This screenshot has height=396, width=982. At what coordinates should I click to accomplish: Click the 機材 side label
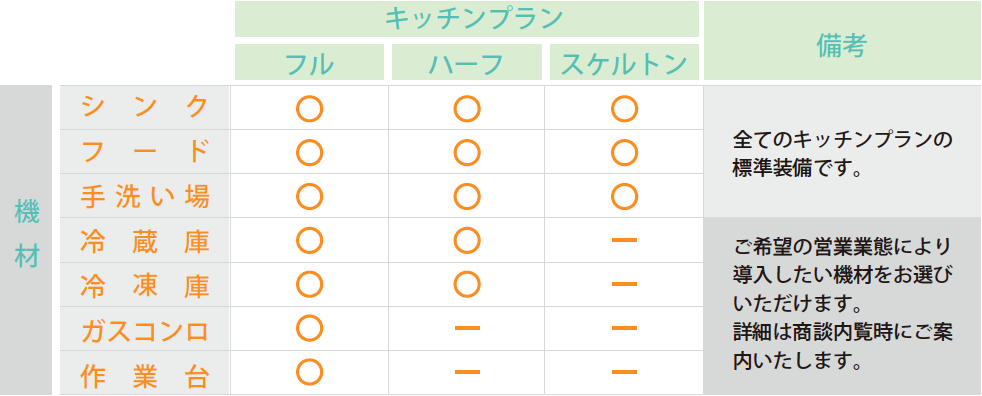click(26, 241)
